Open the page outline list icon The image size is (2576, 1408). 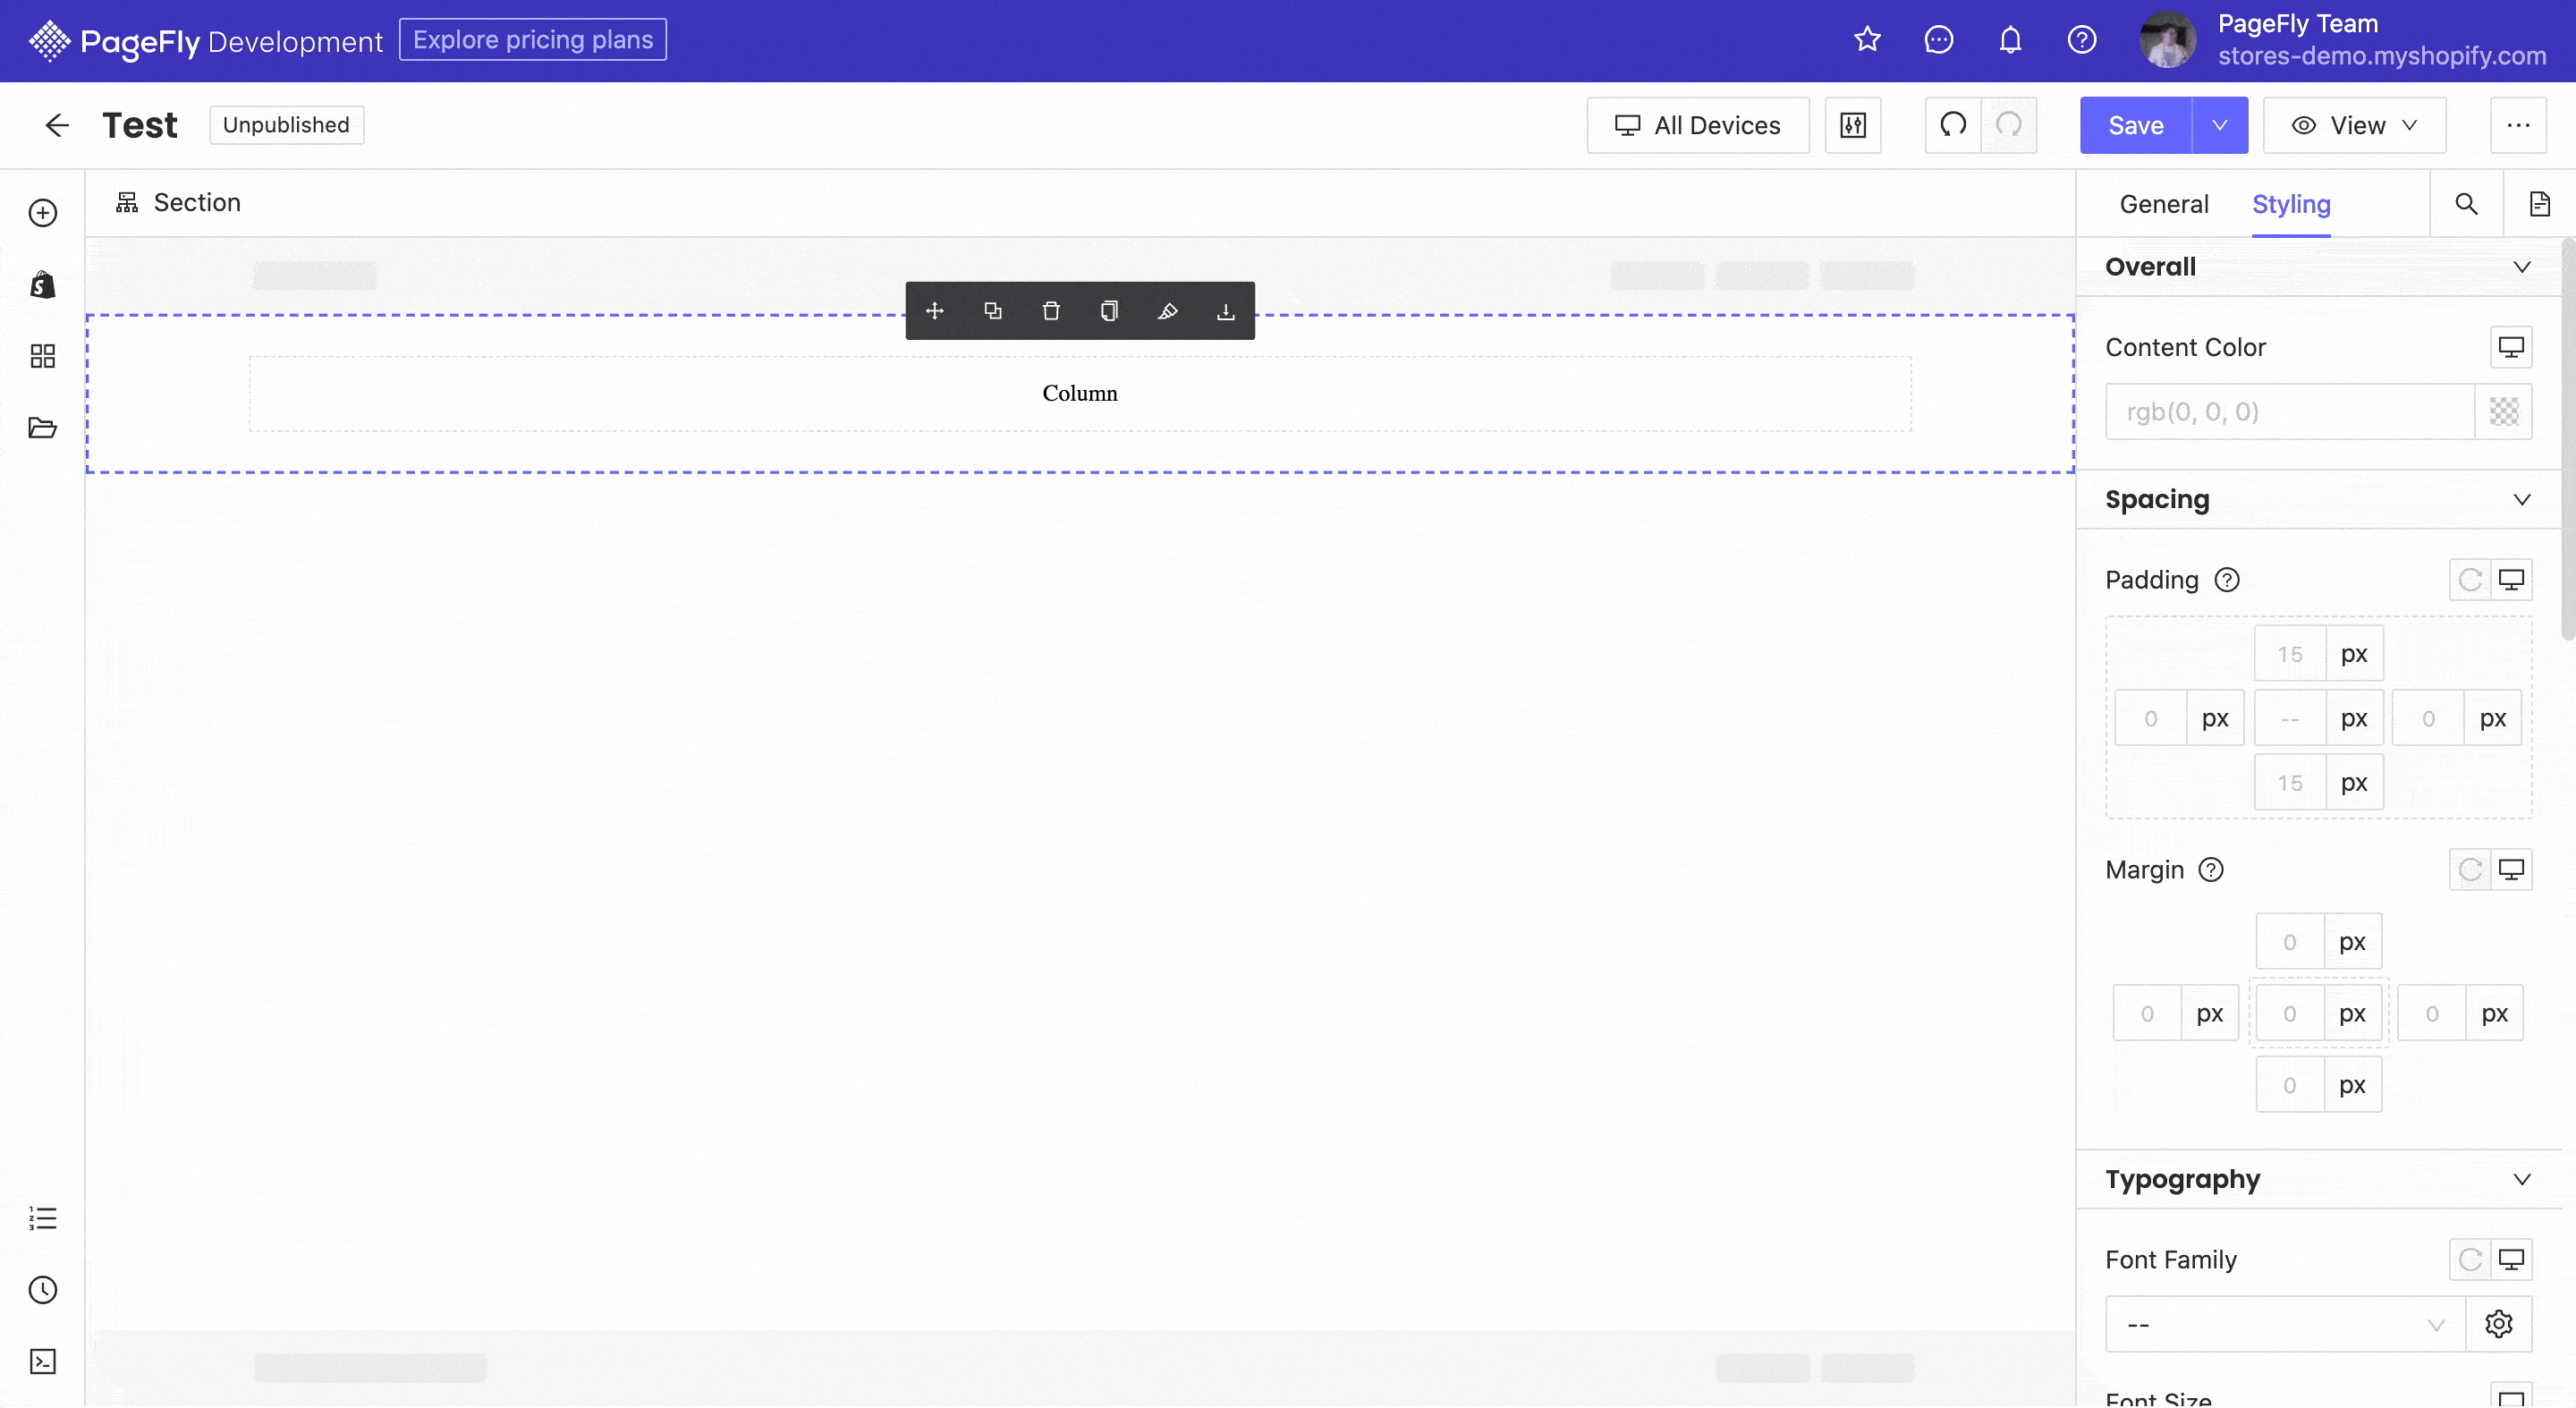click(43, 1218)
